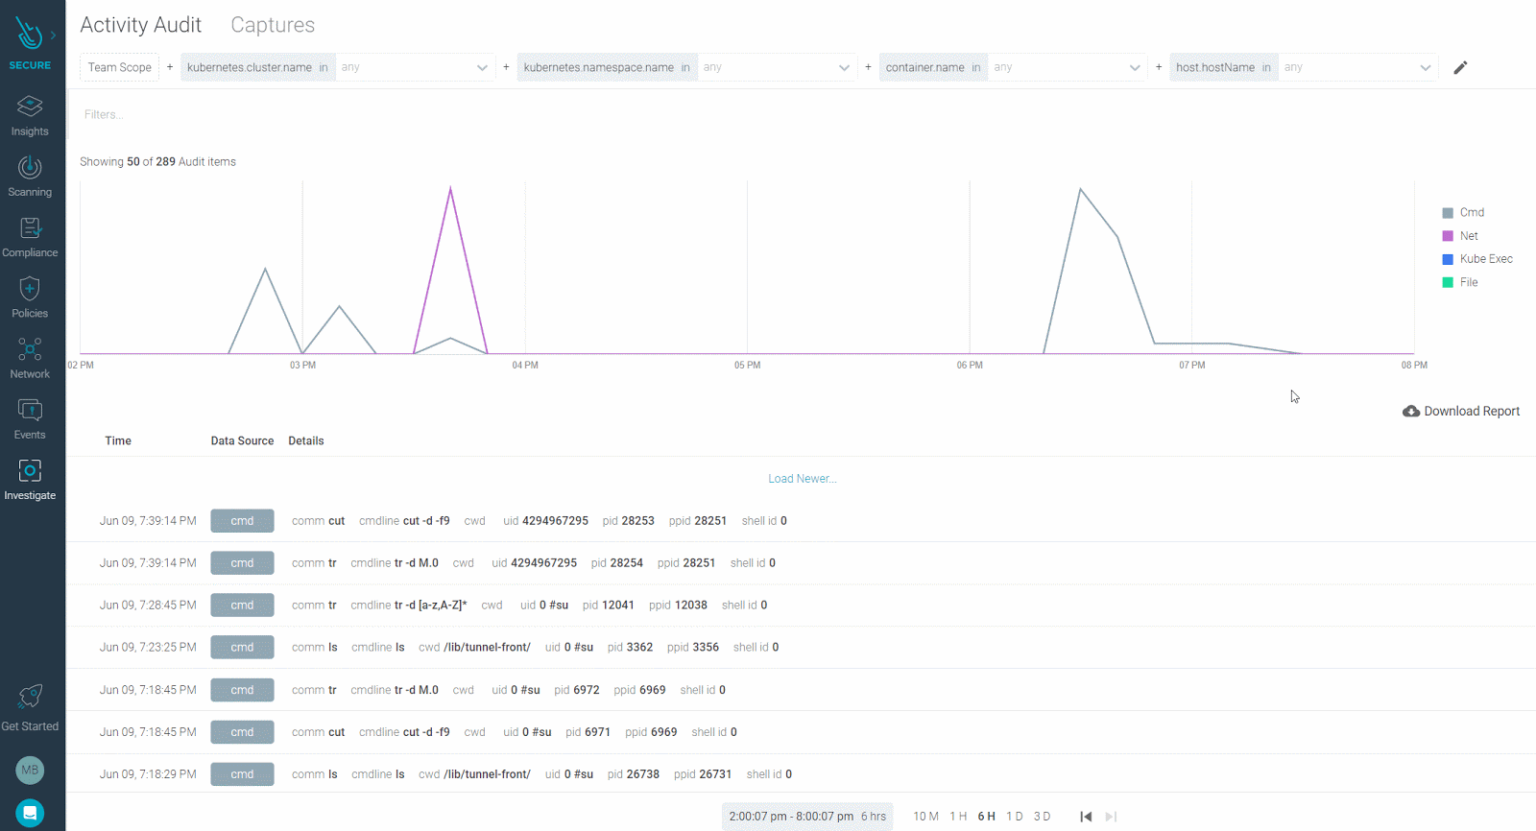This screenshot has height=831, width=1536.
Task: Toggle the Kube Exec legend series
Action: point(1485,259)
